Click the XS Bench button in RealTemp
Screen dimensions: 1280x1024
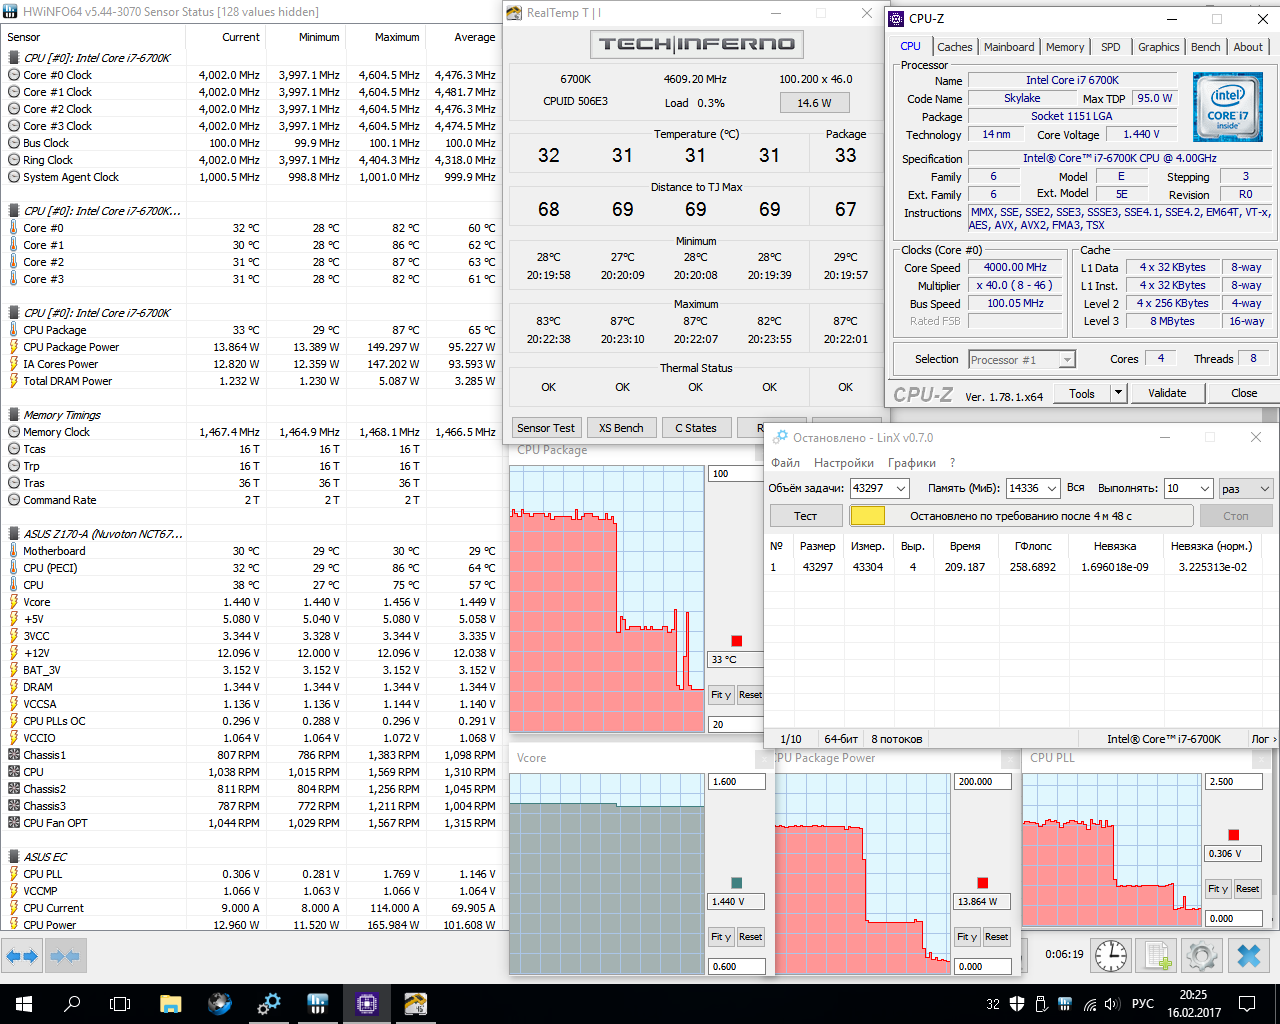tap(621, 428)
